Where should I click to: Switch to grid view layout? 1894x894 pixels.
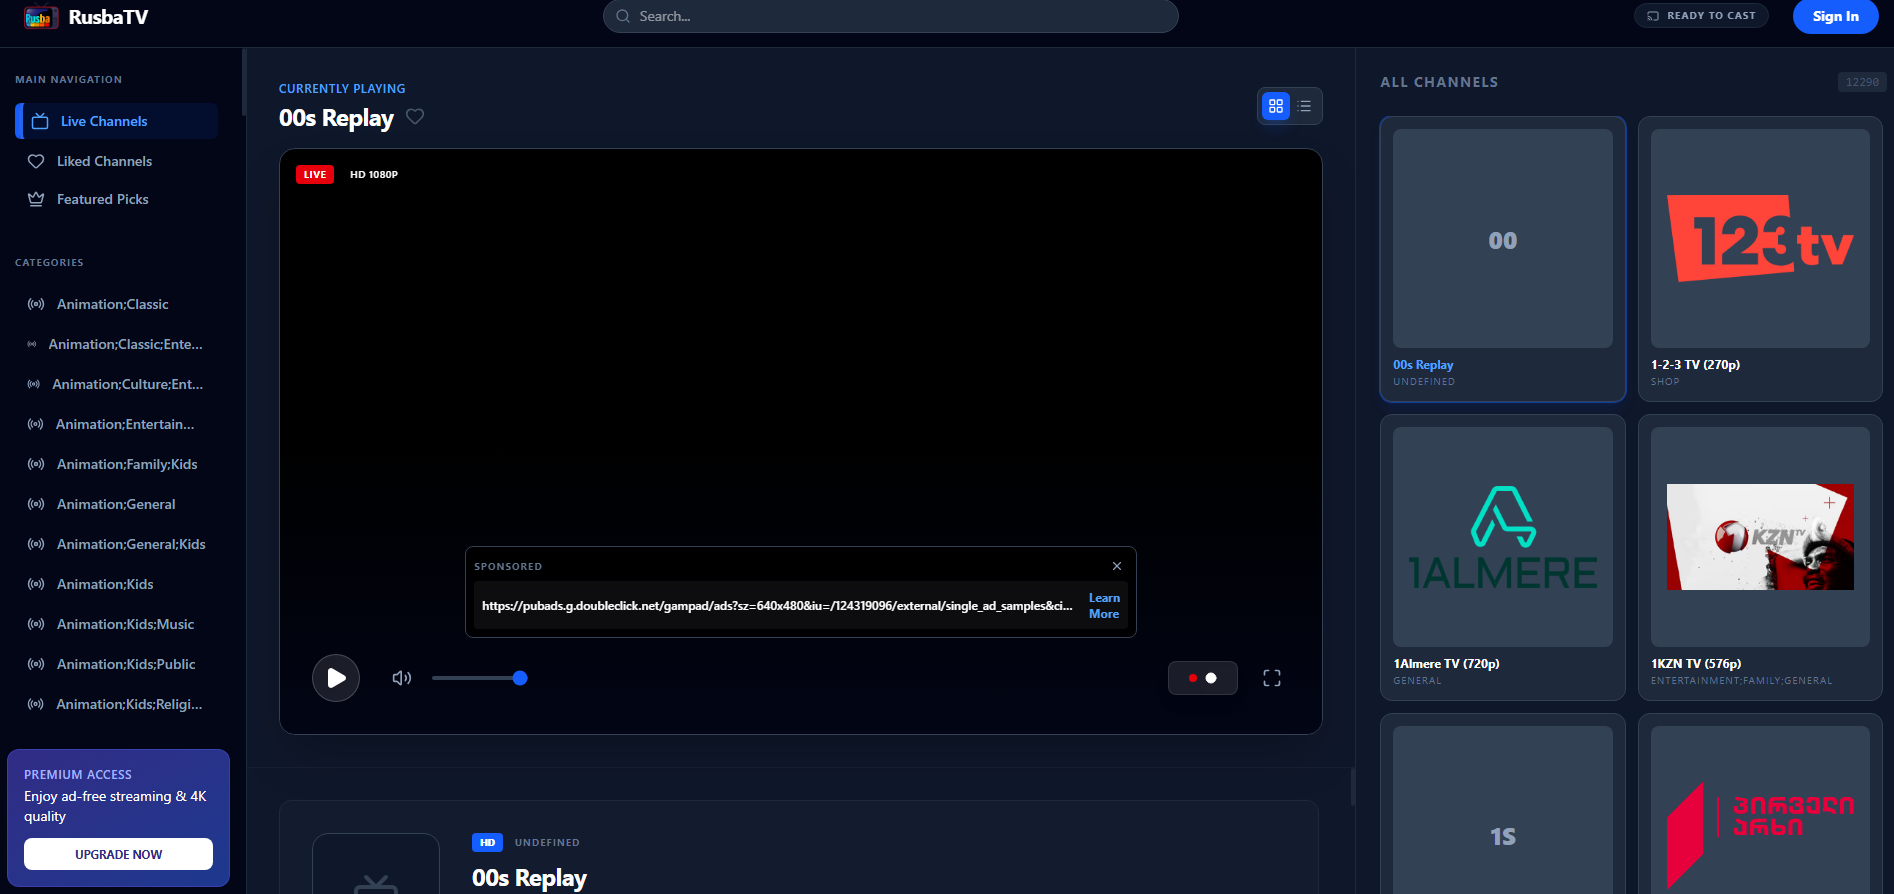1276,106
